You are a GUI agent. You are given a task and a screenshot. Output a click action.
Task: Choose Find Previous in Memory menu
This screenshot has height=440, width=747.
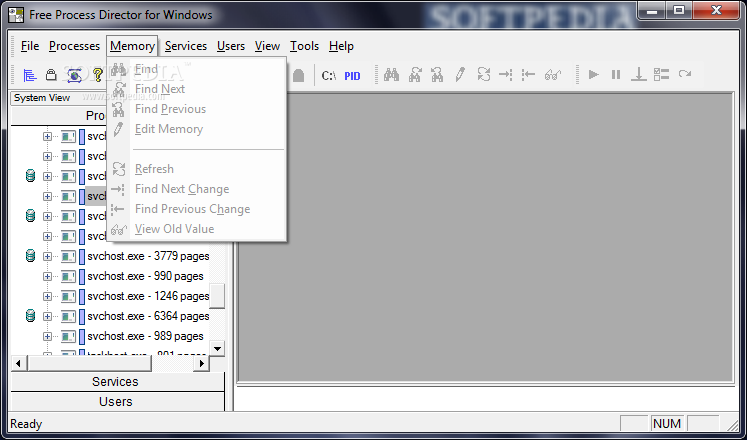197,109
